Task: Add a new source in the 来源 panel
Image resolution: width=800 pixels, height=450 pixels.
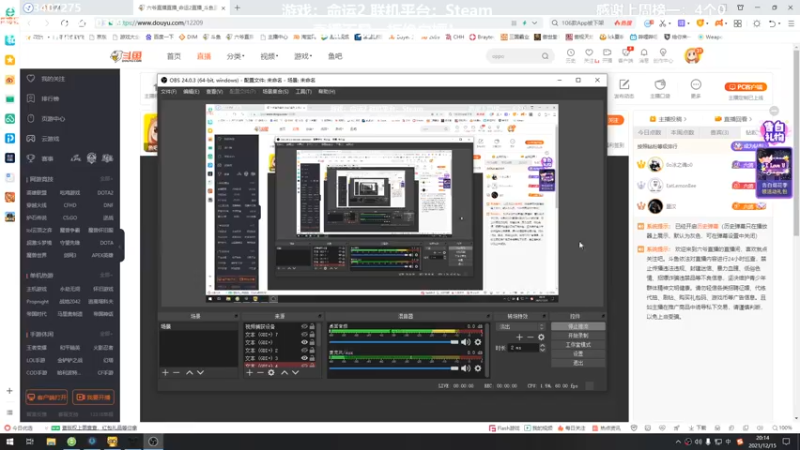Action: 249,373
